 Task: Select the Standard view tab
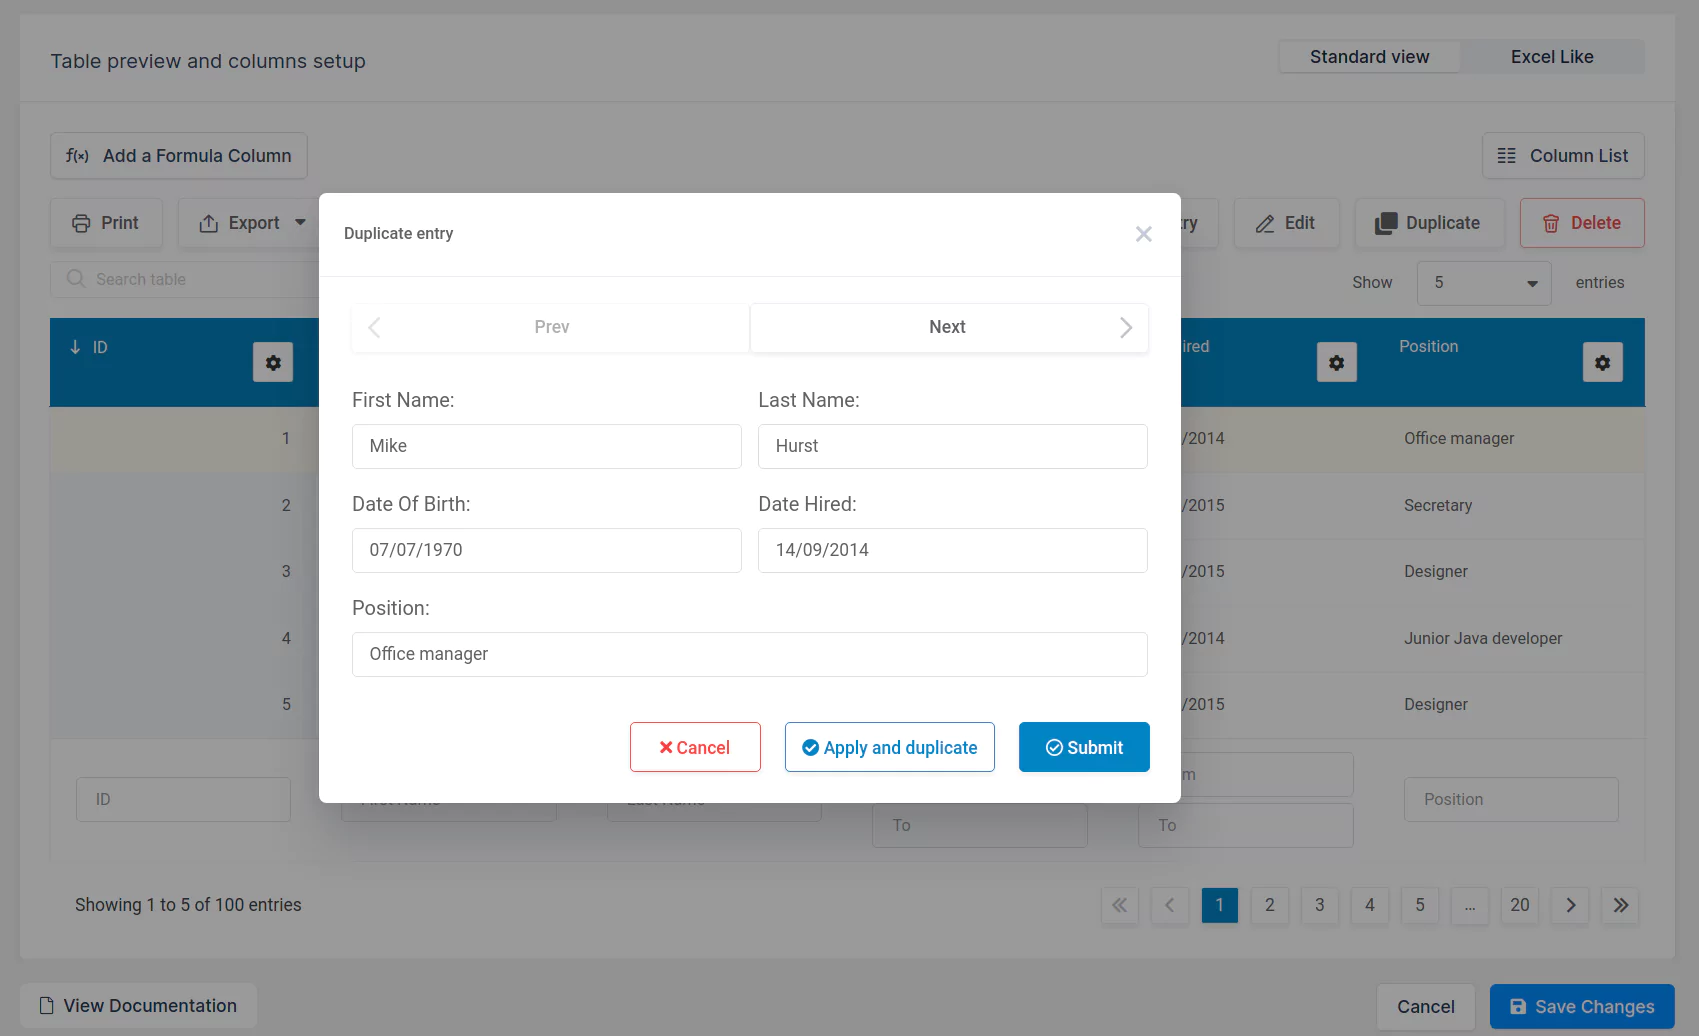click(x=1369, y=56)
